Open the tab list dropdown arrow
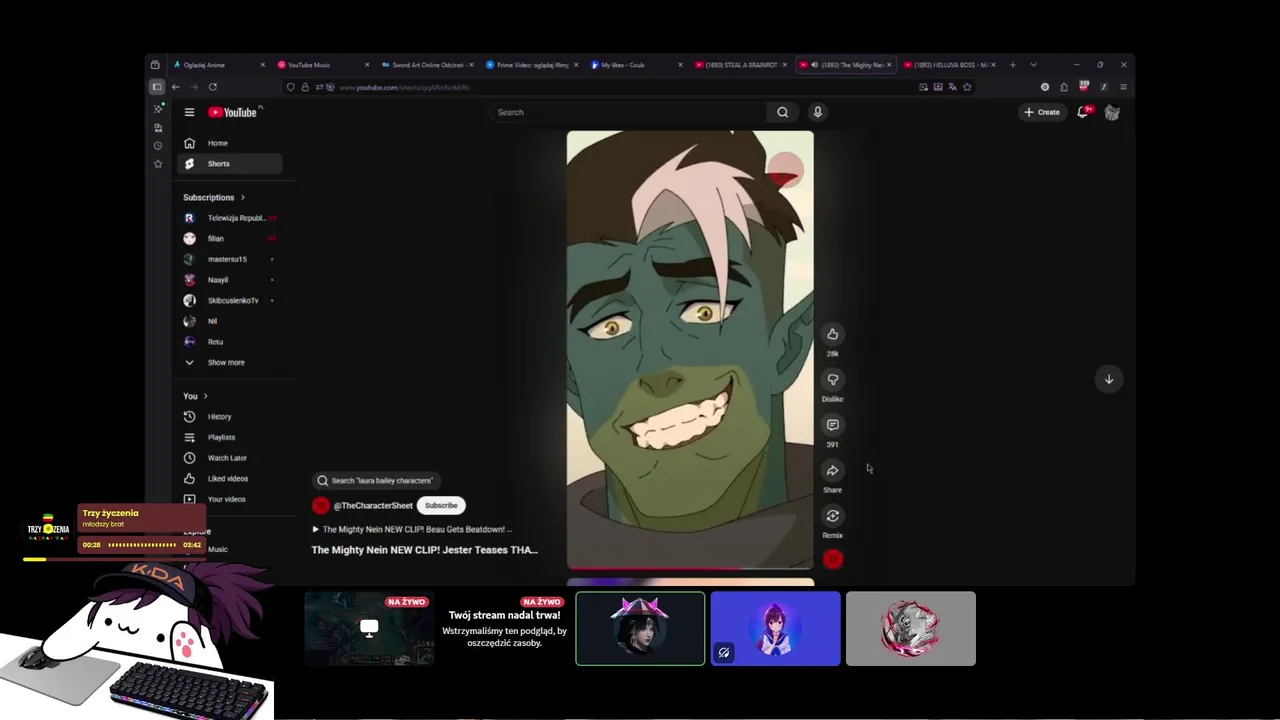 [x=1033, y=65]
